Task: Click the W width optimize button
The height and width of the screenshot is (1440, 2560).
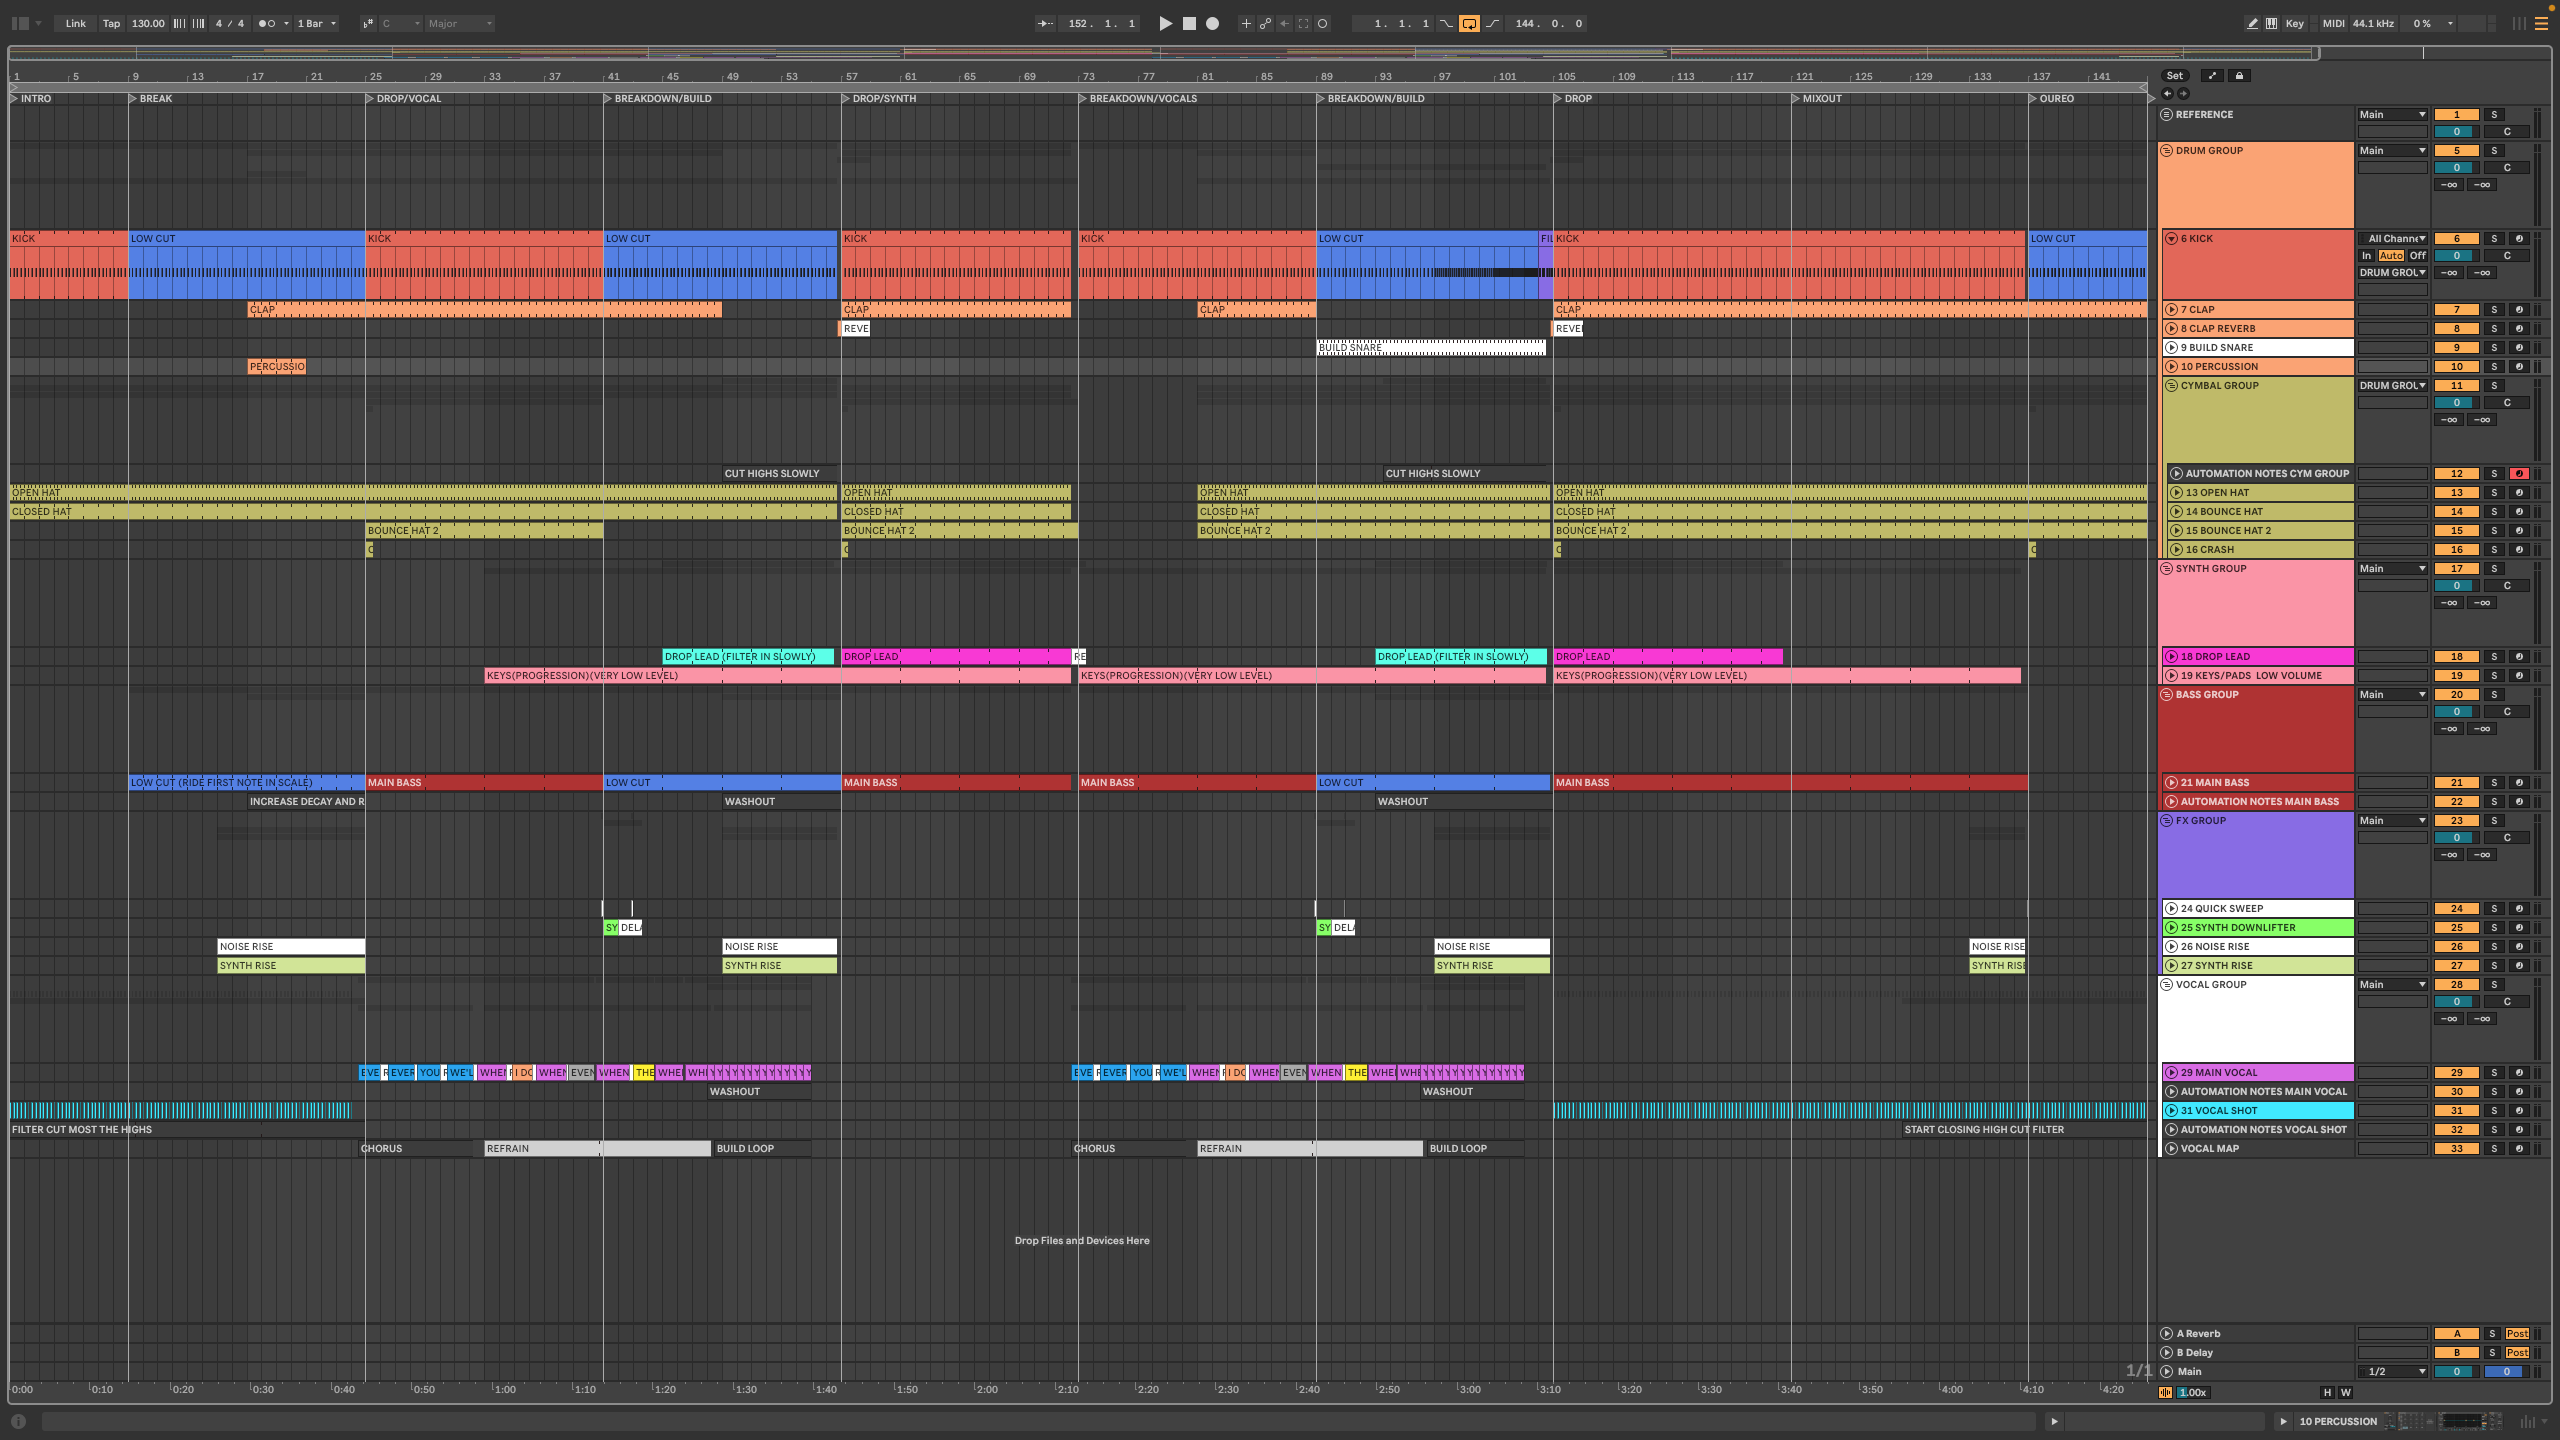Action: coord(2345,1393)
